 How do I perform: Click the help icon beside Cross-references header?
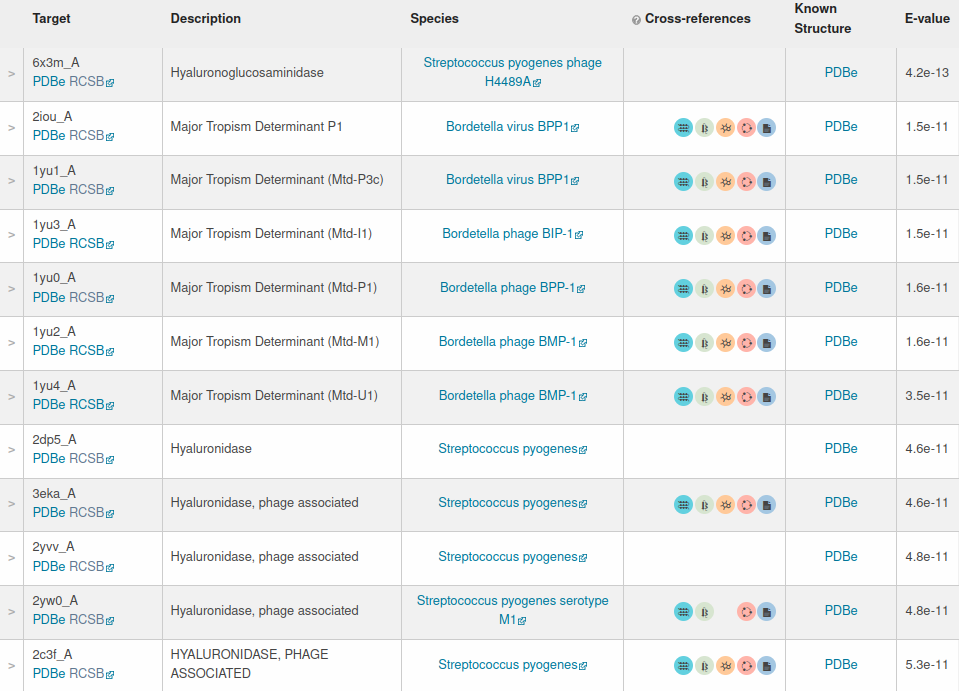tap(636, 20)
